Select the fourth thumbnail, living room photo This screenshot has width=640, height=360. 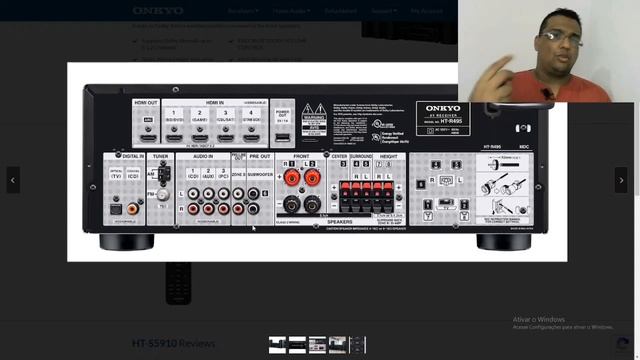(338, 345)
